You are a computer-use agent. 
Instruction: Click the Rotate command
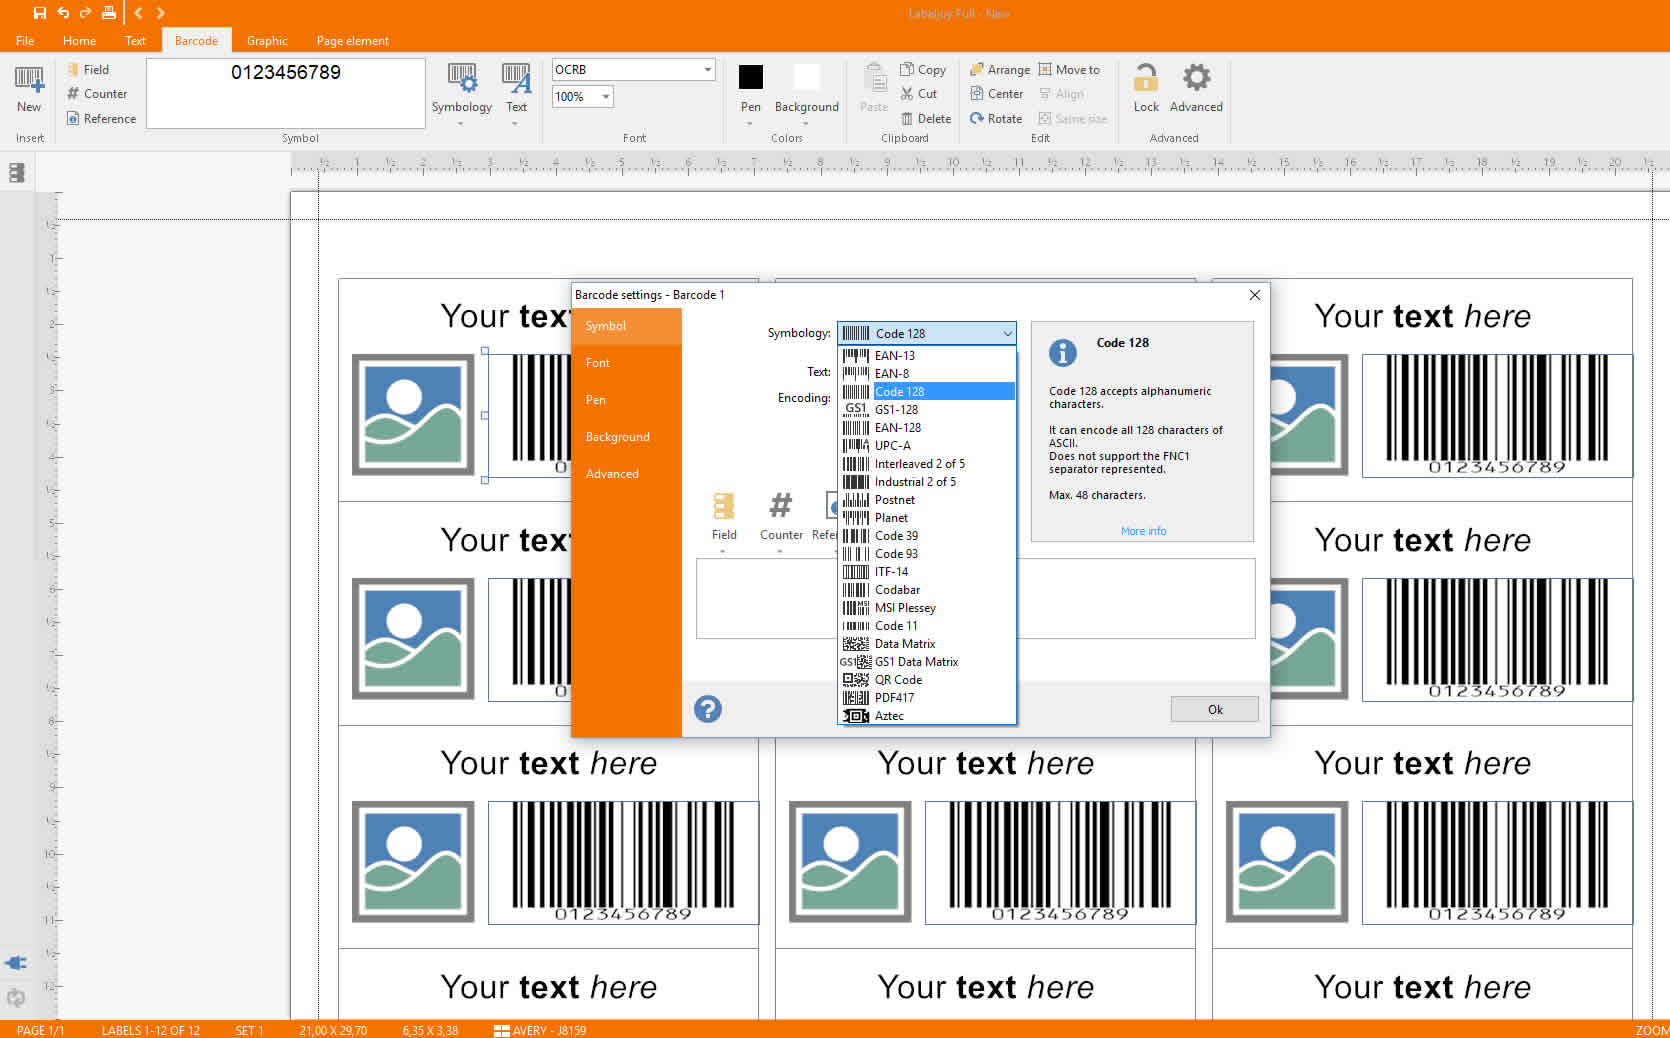click(996, 118)
